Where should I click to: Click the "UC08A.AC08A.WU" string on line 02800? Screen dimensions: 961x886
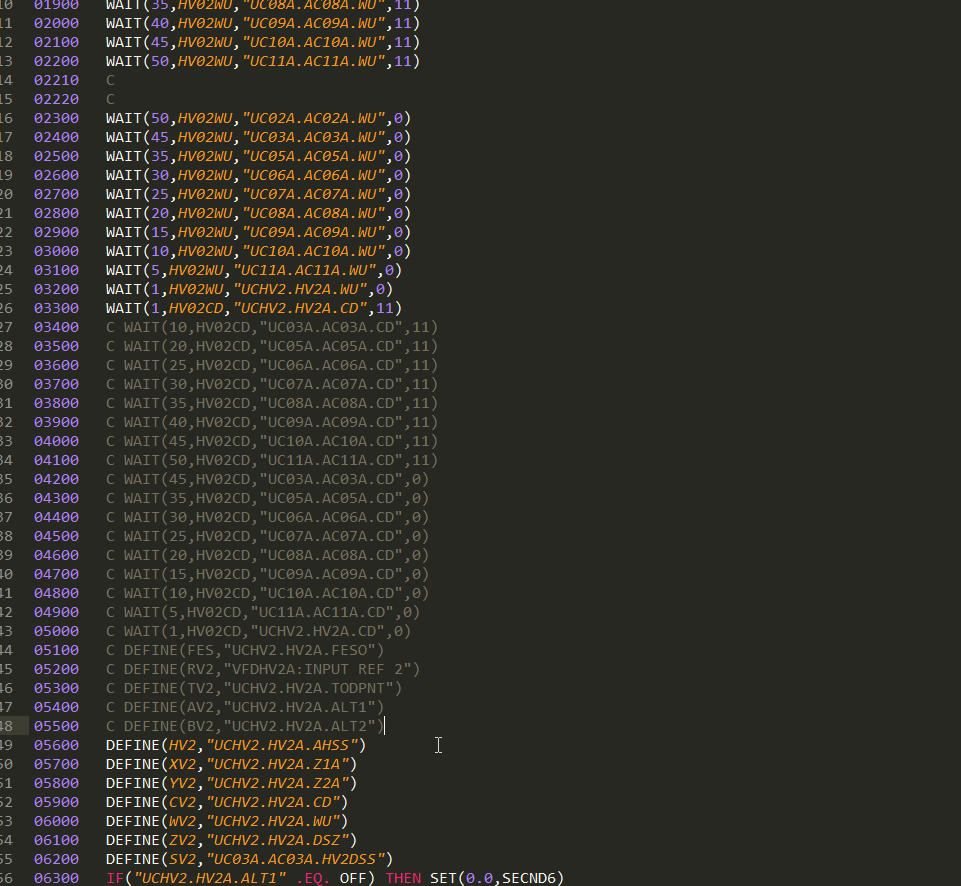click(x=314, y=213)
